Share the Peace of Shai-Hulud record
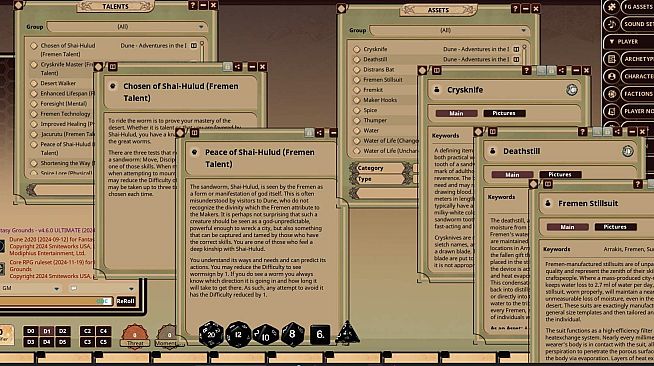 point(319,133)
